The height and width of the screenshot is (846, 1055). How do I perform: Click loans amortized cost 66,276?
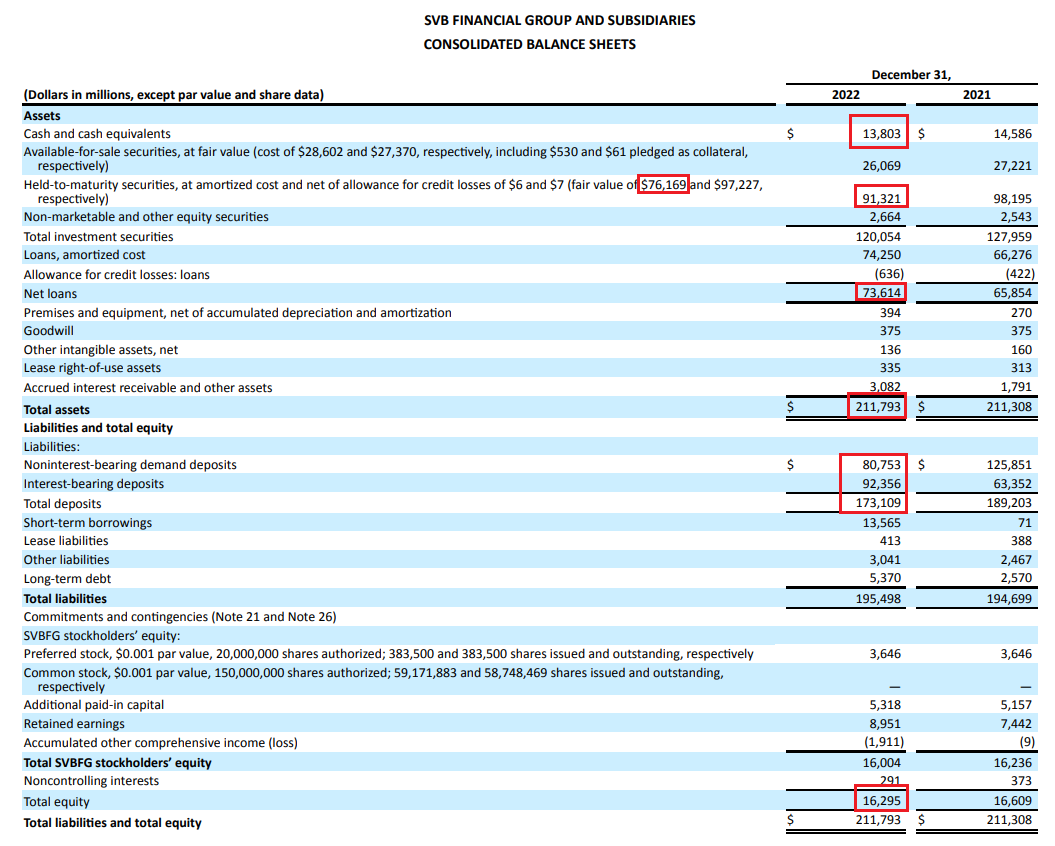tap(1012, 255)
